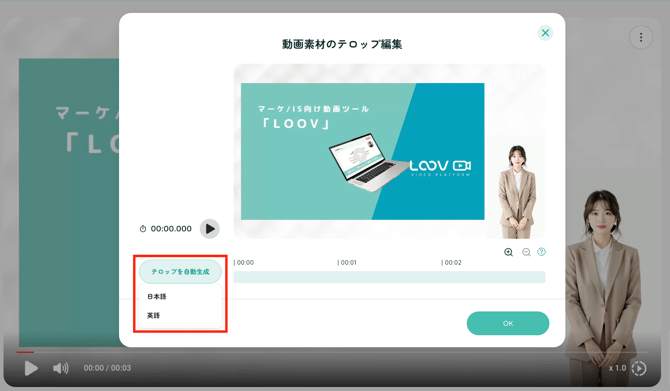Screen dimensions: 670x391
Task: Play the background video player
Action: click(30, 368)
